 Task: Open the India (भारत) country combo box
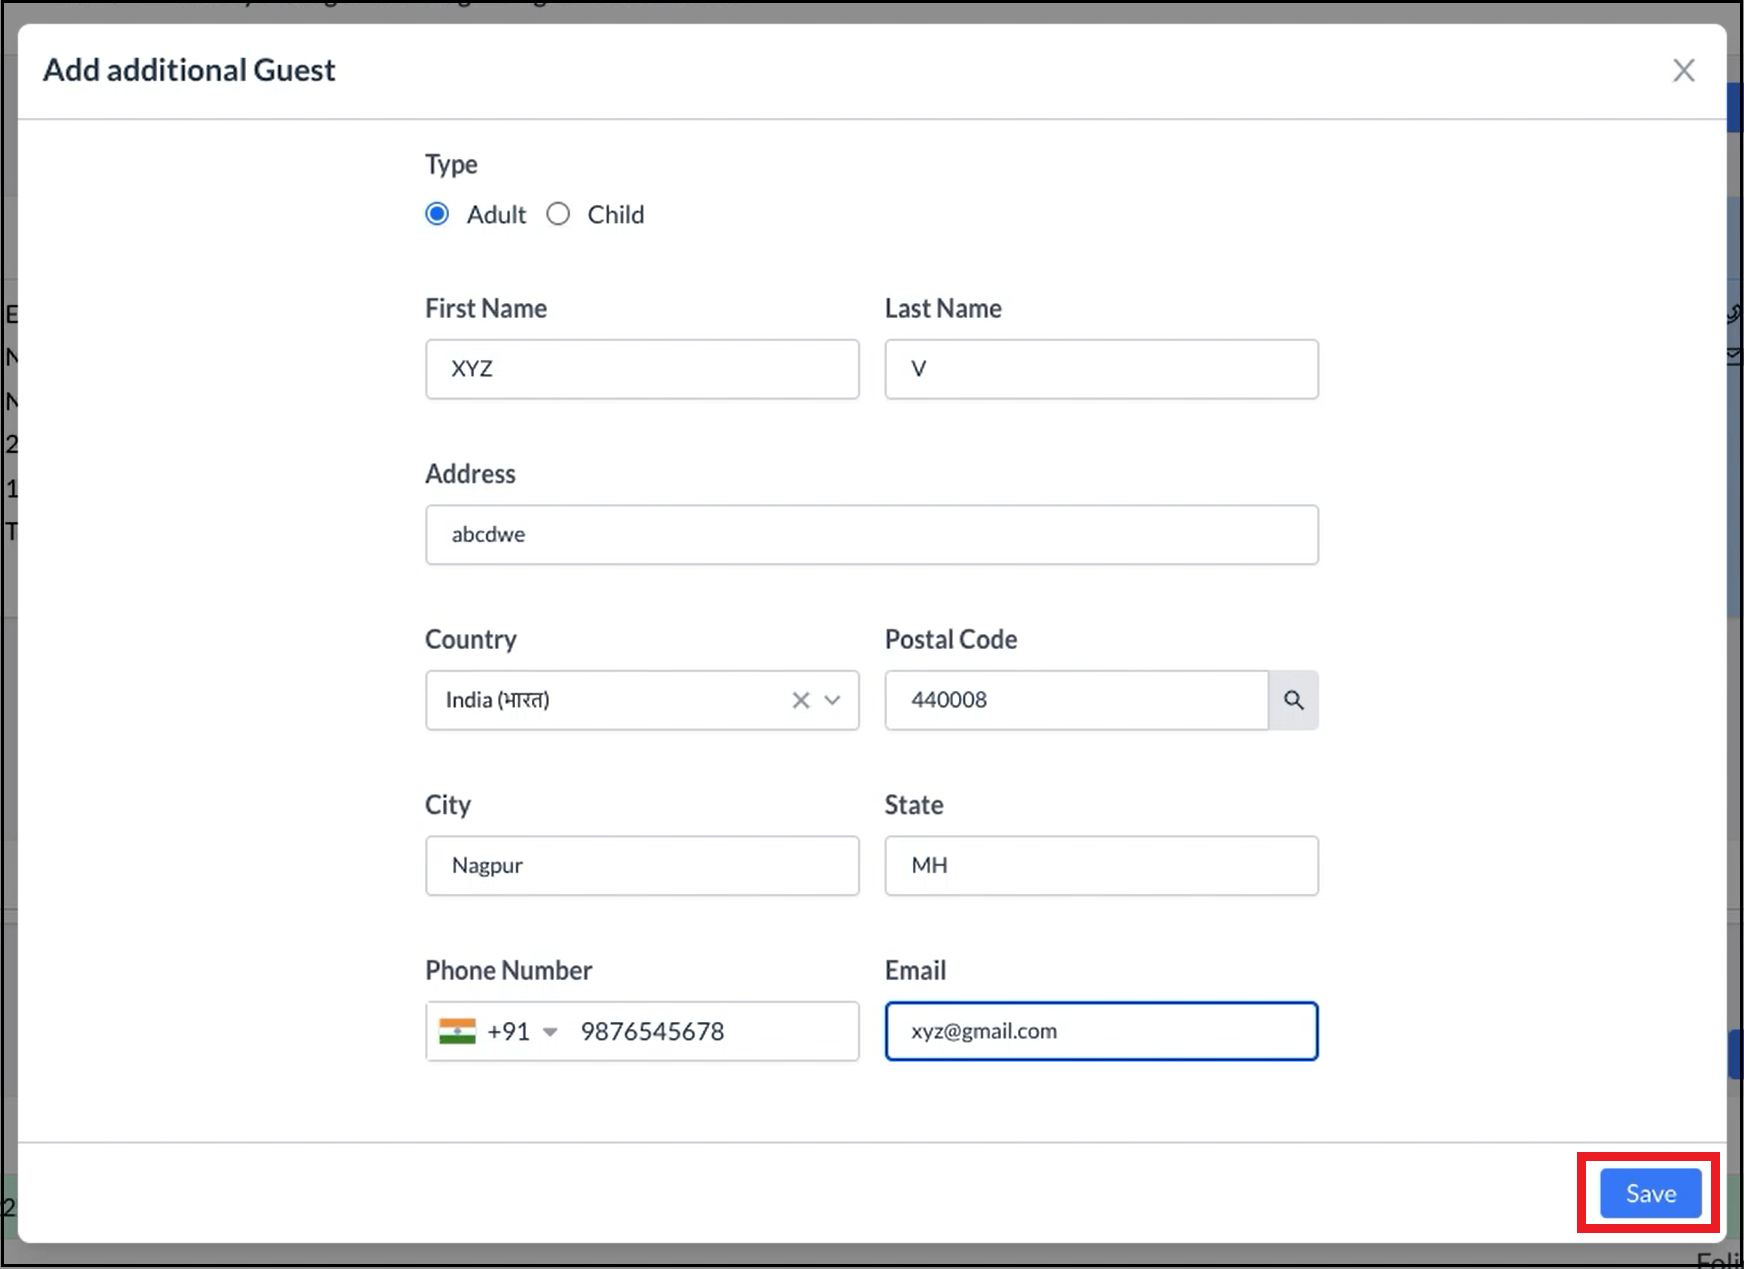pyautogui.click(x=620, y=700)
